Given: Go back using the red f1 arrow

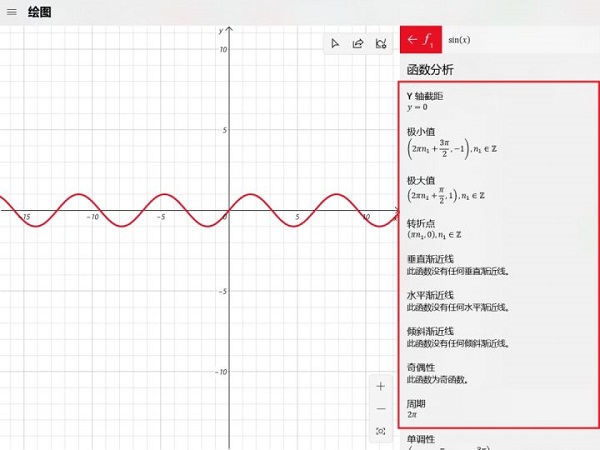Looking at the screenshot, I should 420,40.
